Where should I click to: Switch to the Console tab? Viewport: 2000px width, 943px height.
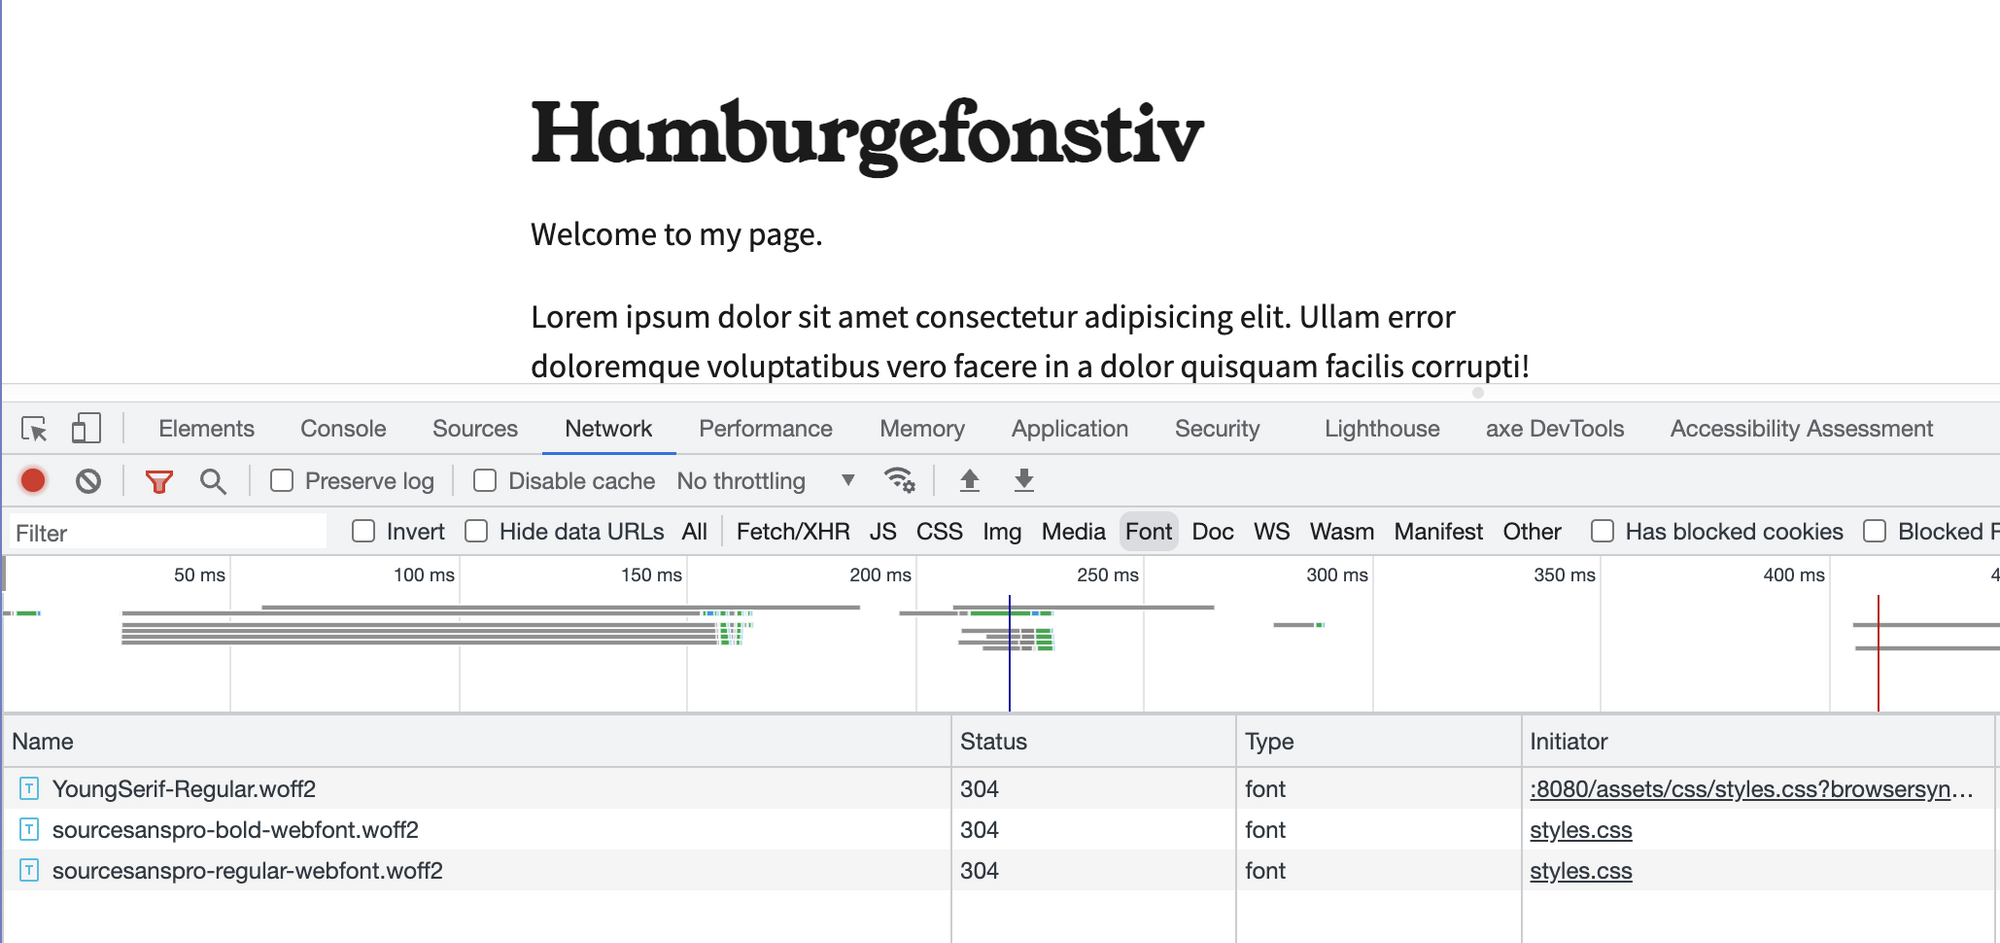click(343, 429)
